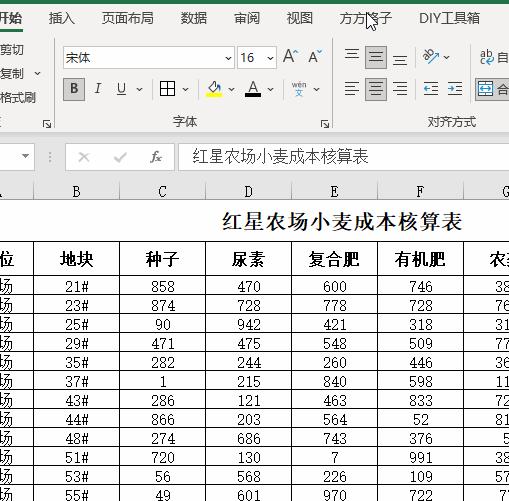Image resolution: width=509 pixels, height=501 pixels.
Task: Open Font settings dialog launcher
Action: point(325,124)
